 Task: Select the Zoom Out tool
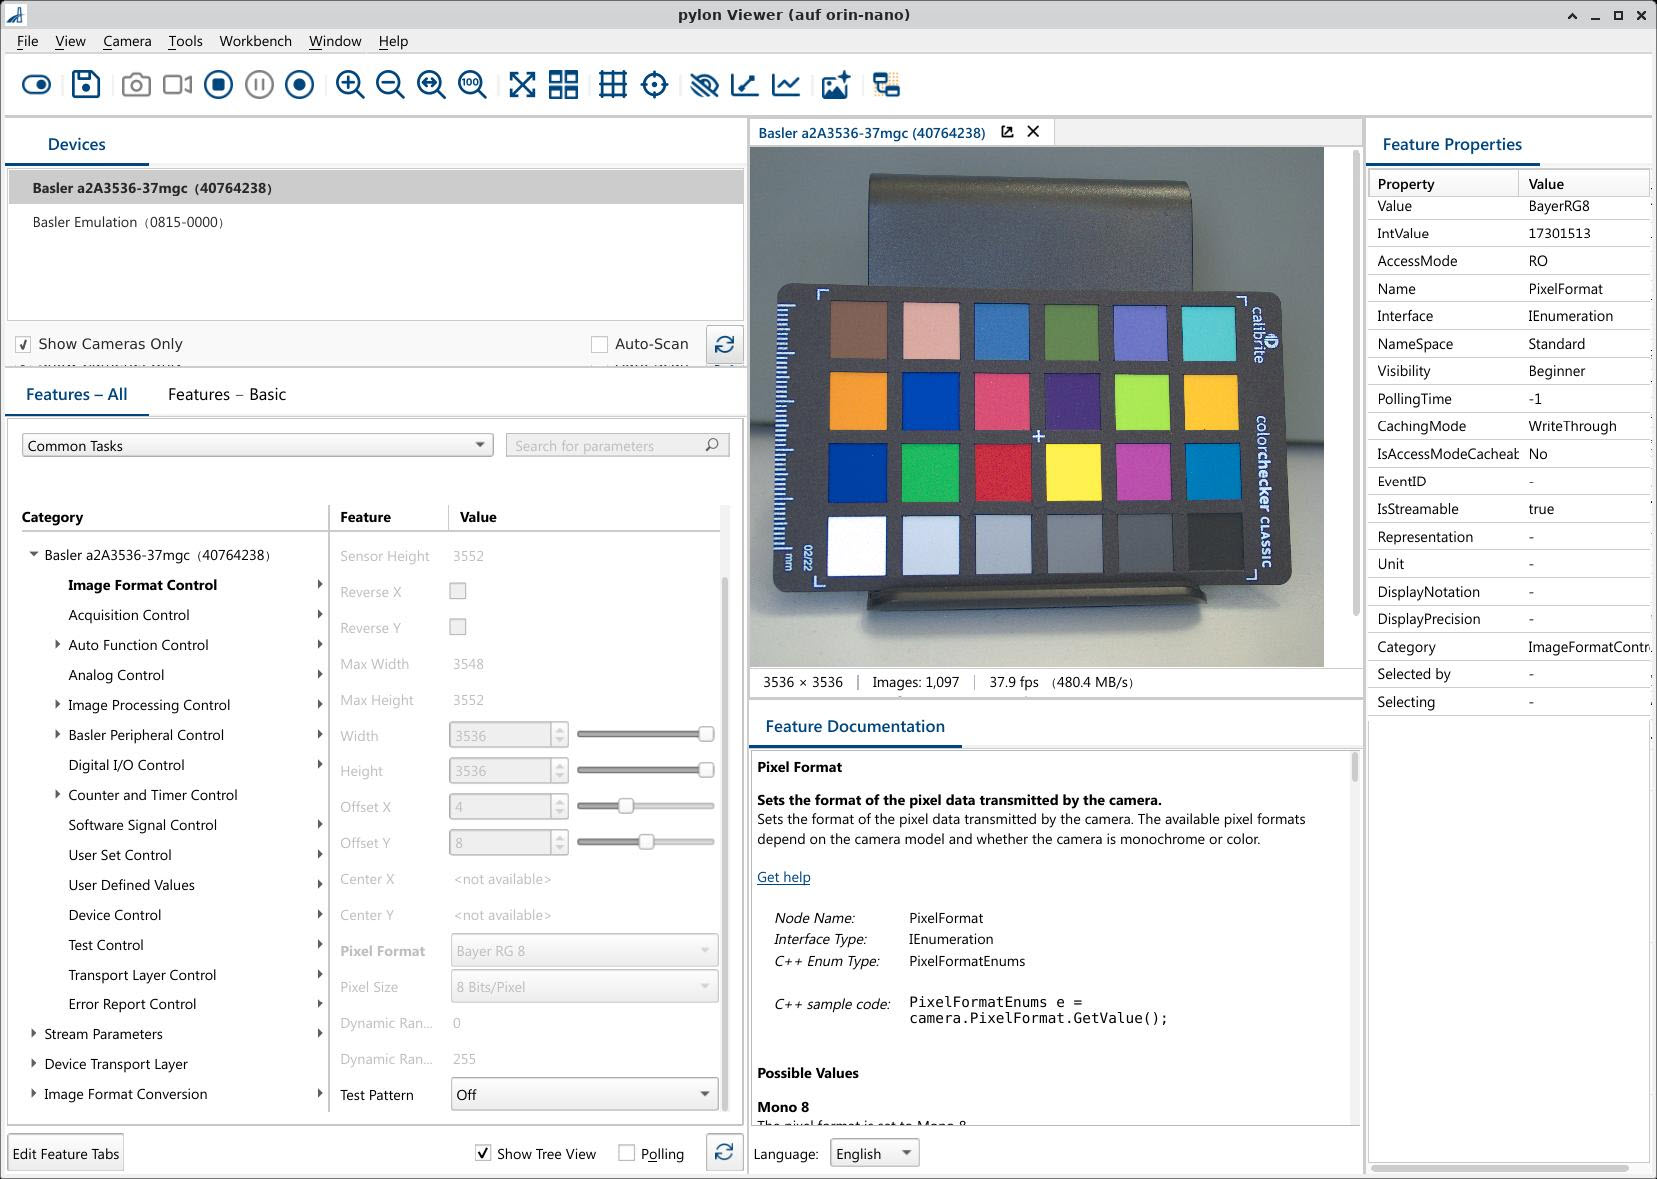tap(390, 85)
